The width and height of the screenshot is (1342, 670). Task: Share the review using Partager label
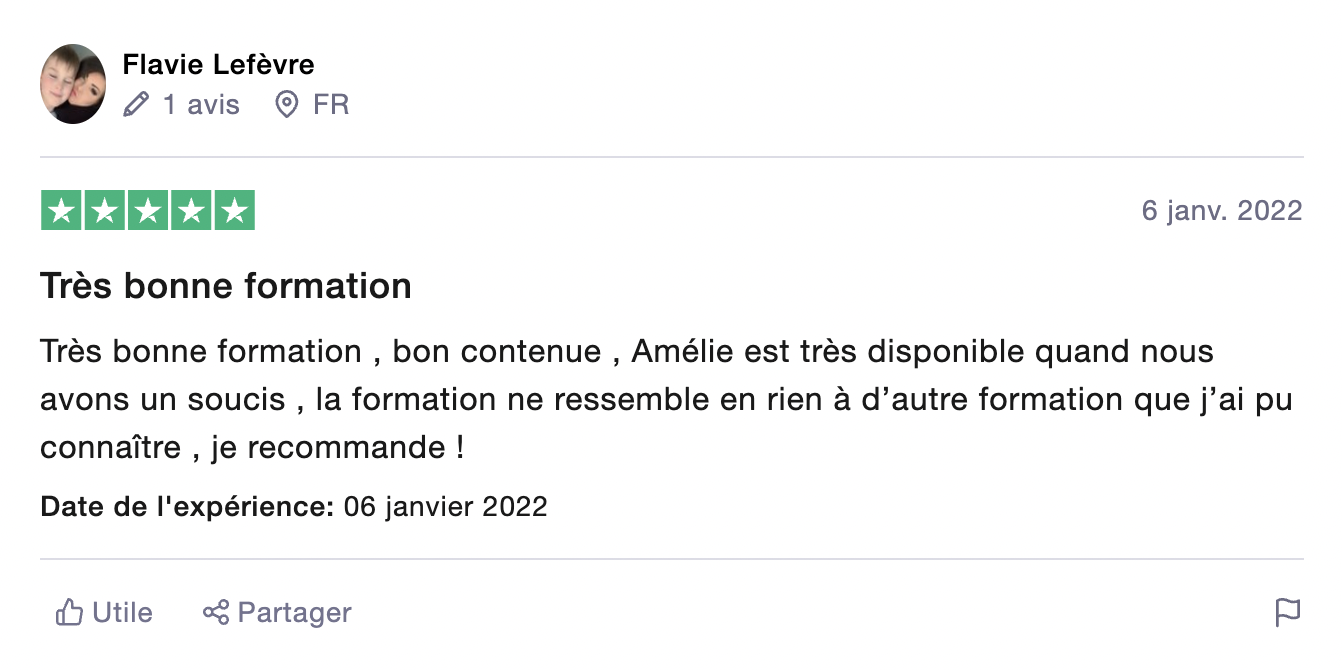[x=295, y=612]
